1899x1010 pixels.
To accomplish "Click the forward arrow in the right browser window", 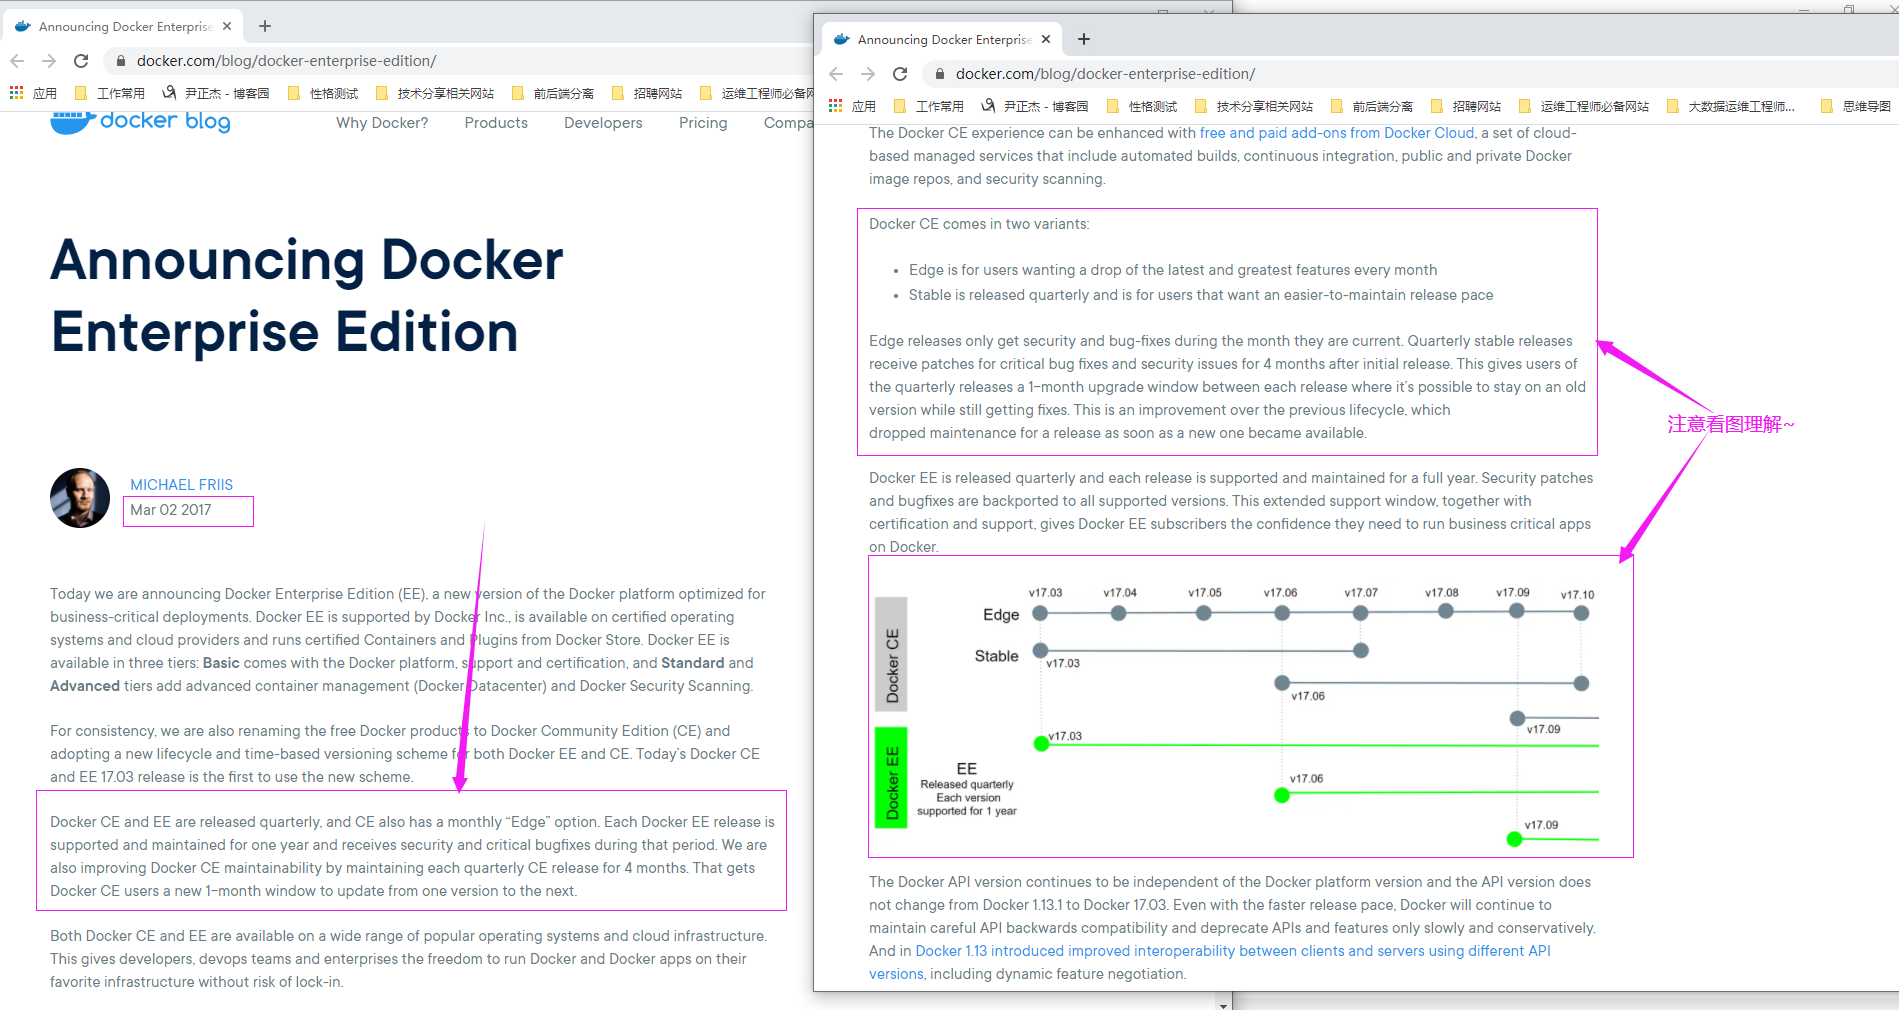I will pyautogui.click(x=868, y=74).
